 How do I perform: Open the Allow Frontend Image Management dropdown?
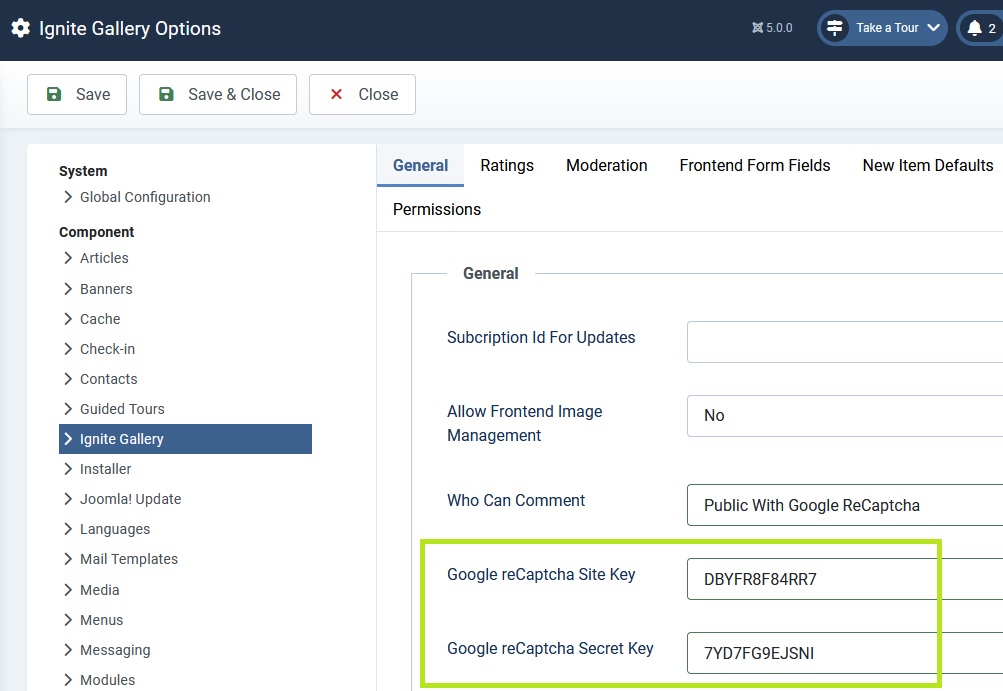click(x=845, y=416)
